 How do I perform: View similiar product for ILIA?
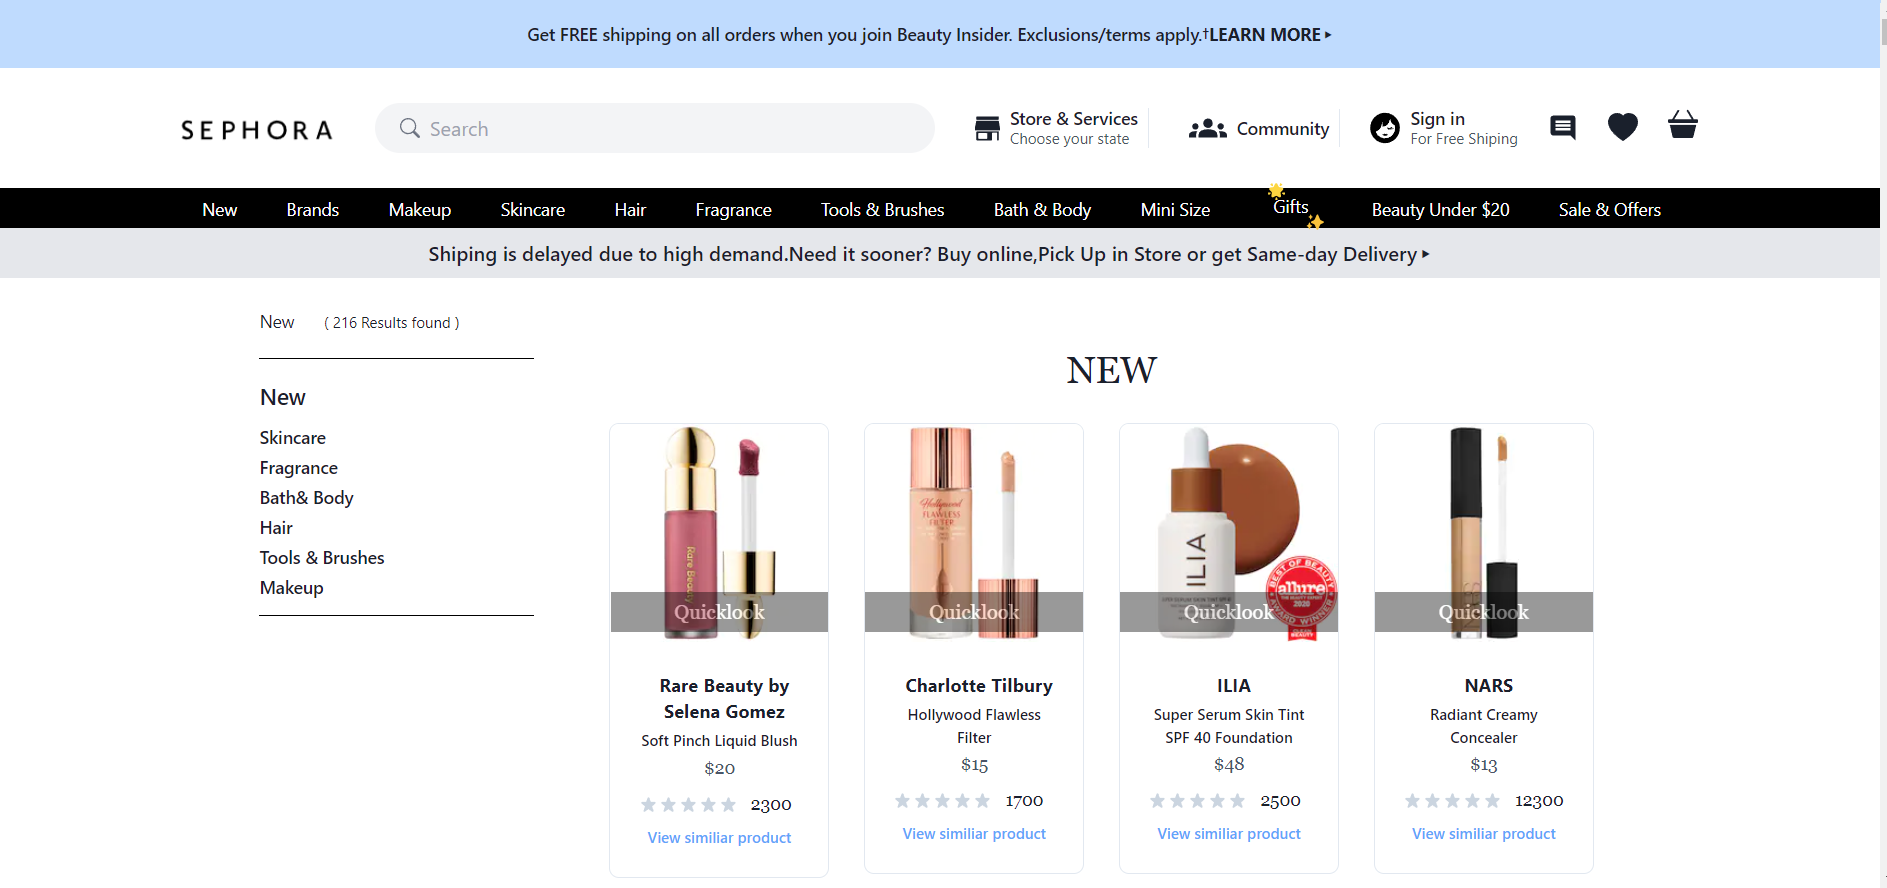click(x=1229, y=834)
